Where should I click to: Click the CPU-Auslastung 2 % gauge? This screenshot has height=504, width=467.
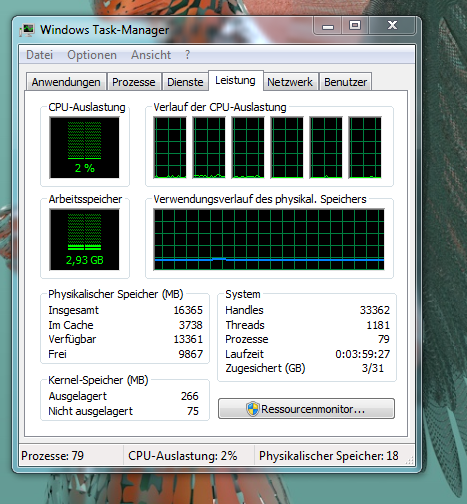click(84, 147)
